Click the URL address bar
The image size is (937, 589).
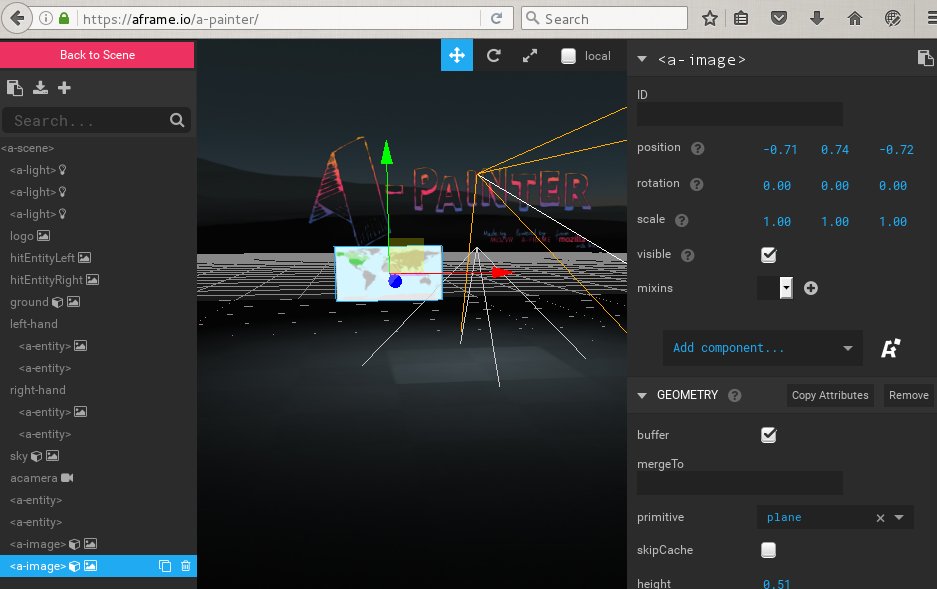(280, 19)
